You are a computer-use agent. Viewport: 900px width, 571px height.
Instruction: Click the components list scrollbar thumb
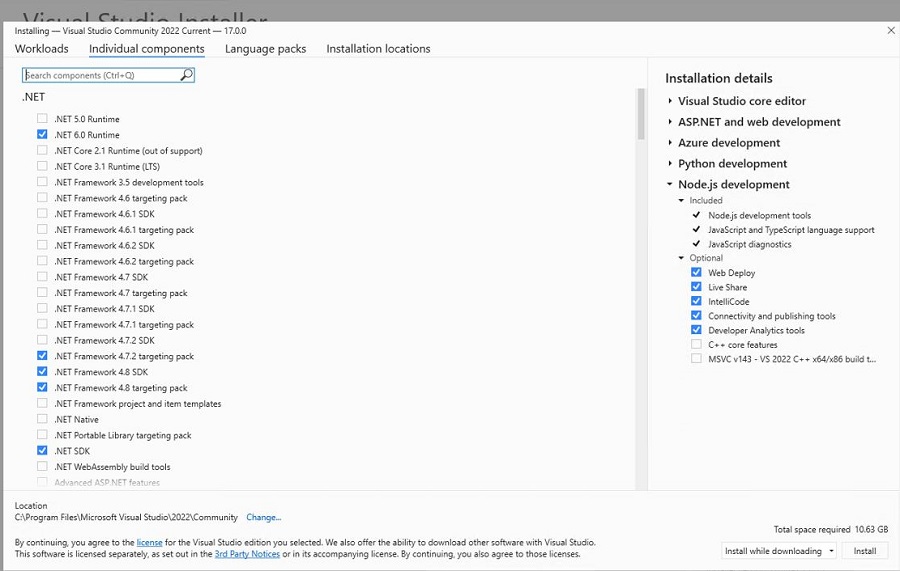(641, 114)
